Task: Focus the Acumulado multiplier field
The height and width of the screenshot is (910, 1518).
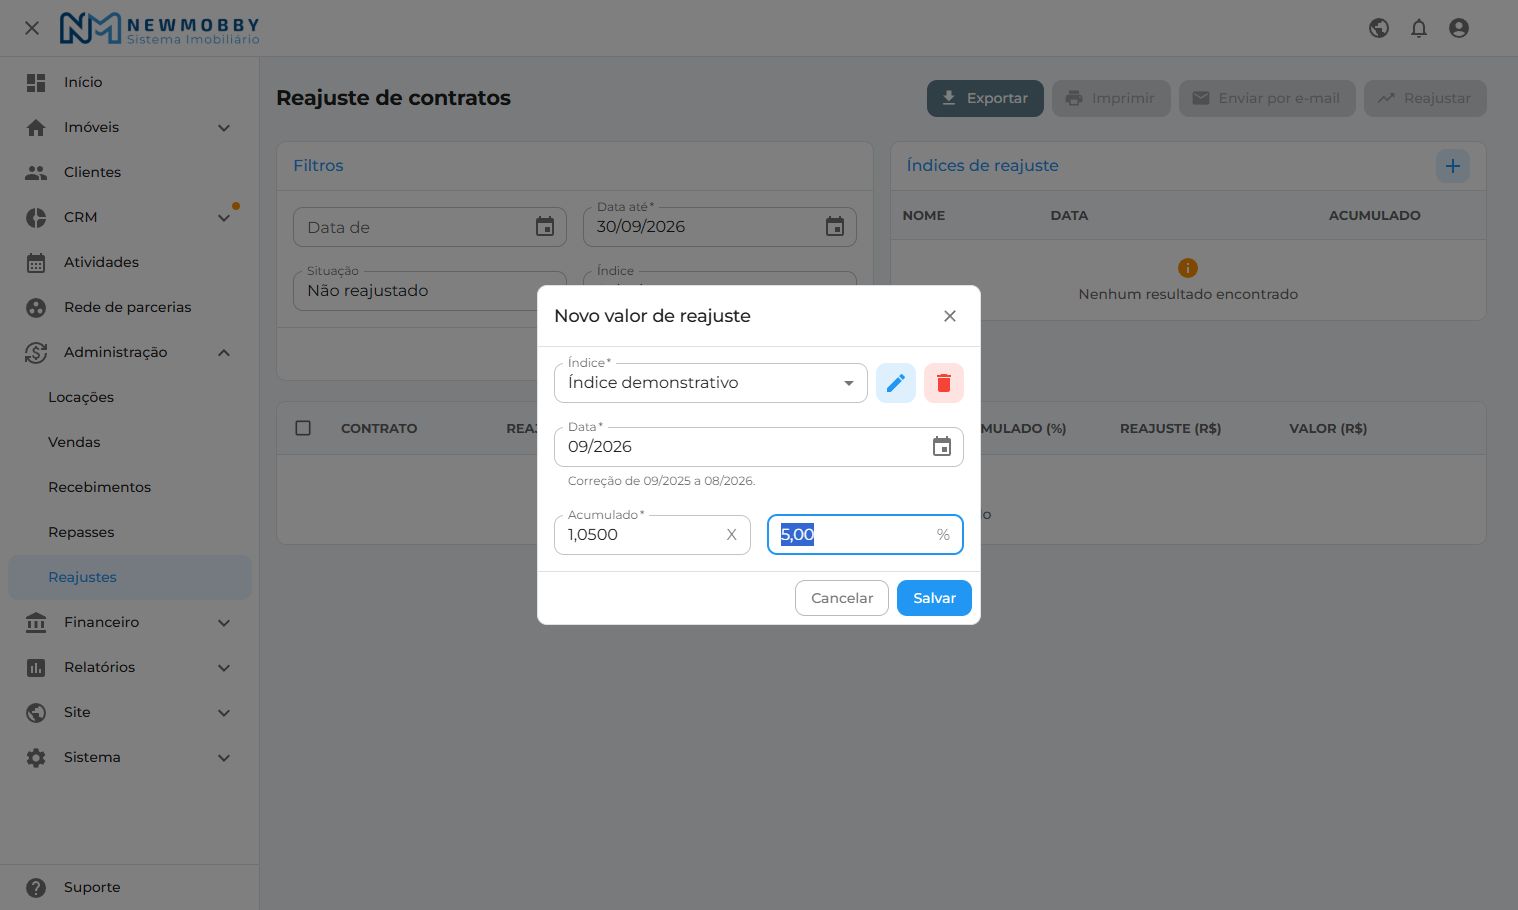Action: point(652,535)
